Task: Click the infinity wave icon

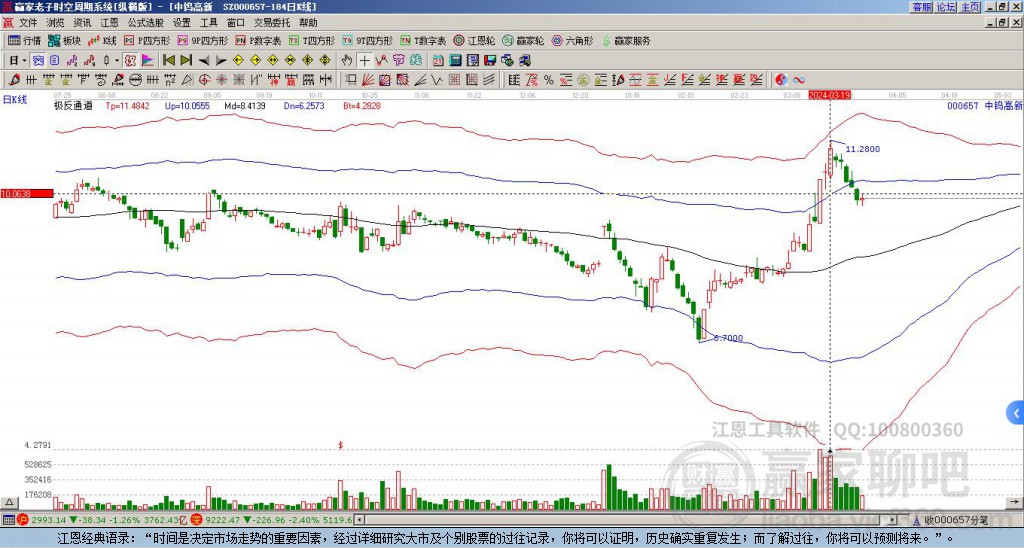Action: tap(799, 80)
